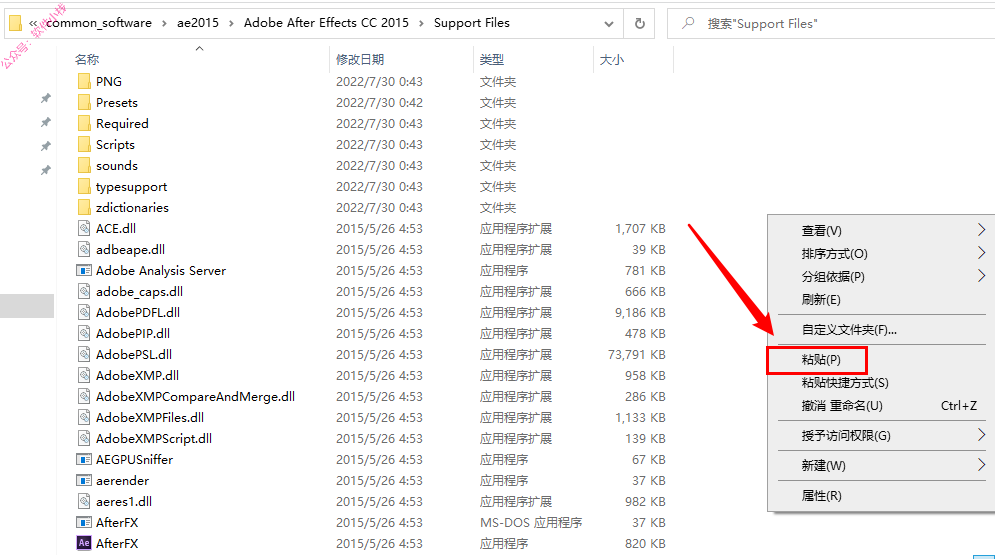The height and width of the screenshot is (559, 995).
Task: Click the 73,791 KB size cell
Action: [636, 354]
